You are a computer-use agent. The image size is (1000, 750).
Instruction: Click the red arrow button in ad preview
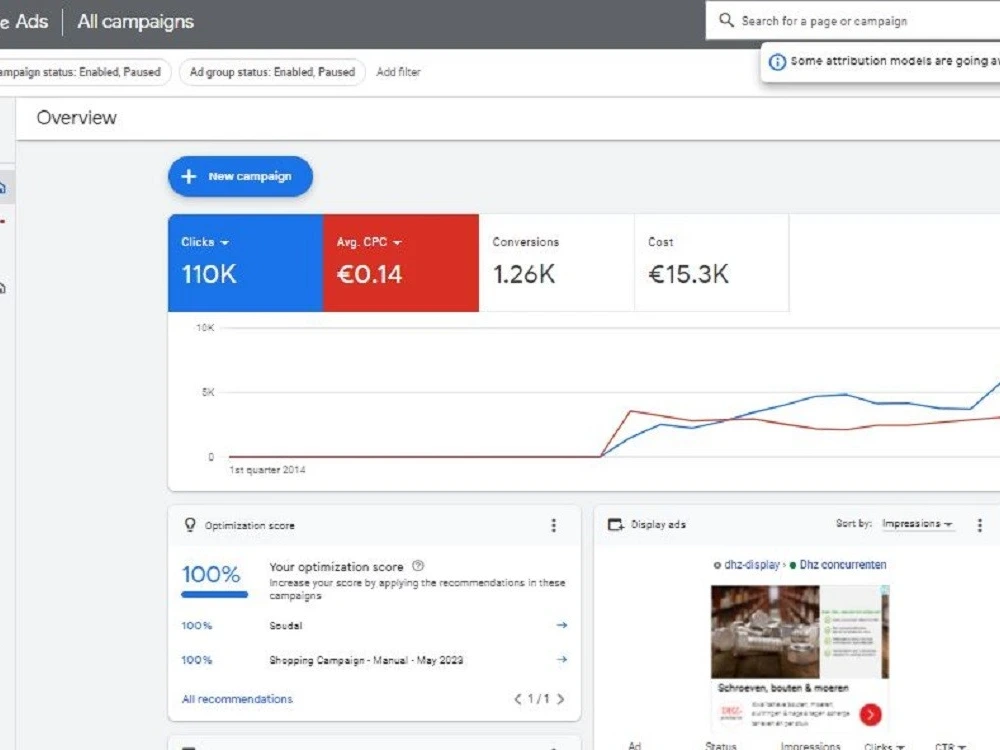[871, 715]
